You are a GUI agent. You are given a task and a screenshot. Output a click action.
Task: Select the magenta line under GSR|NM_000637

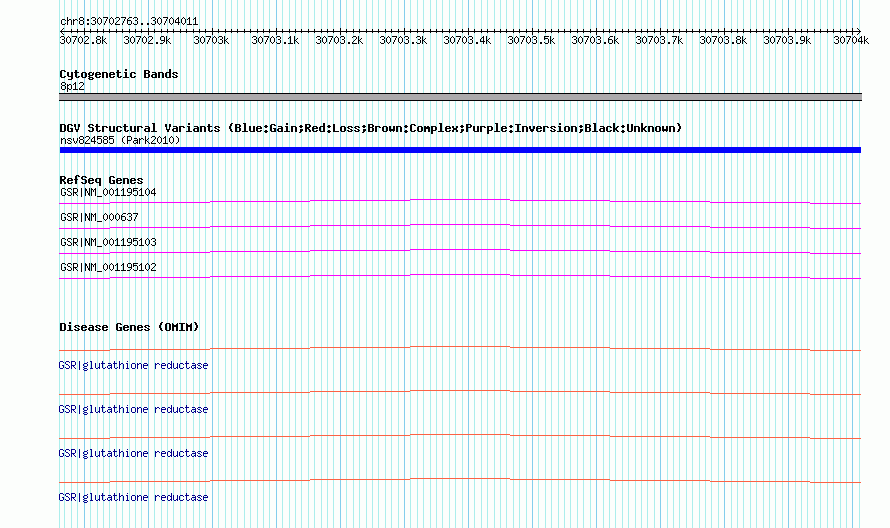(x=460, y=226)
